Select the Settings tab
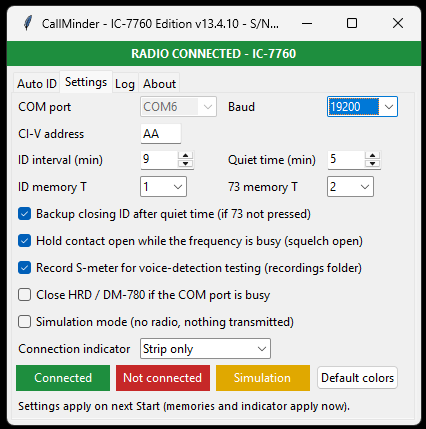The width and height of the screenshot is (426, 429). [x=86, y=82]
